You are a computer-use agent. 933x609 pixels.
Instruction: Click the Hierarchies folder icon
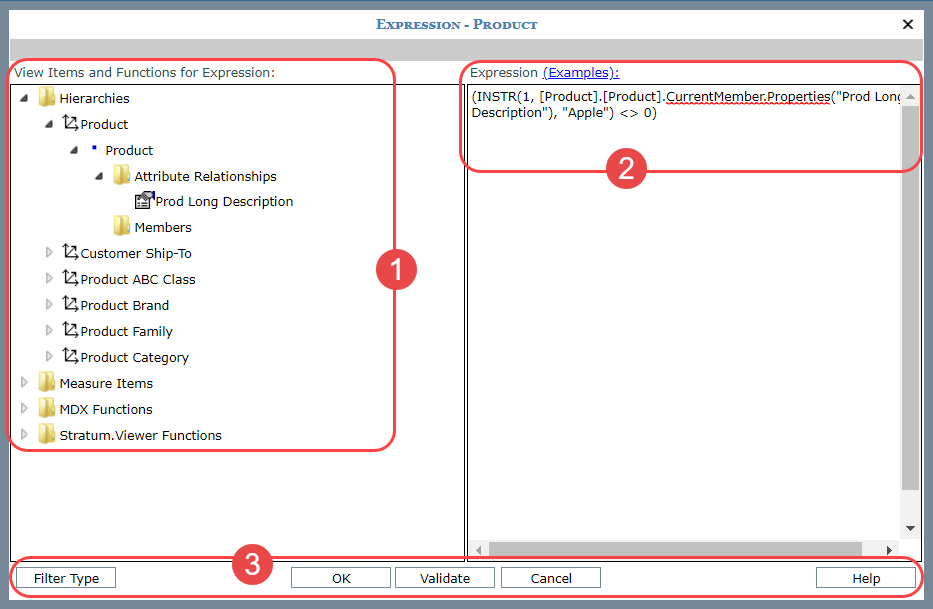pyautogui.click(x=46, y=98)
